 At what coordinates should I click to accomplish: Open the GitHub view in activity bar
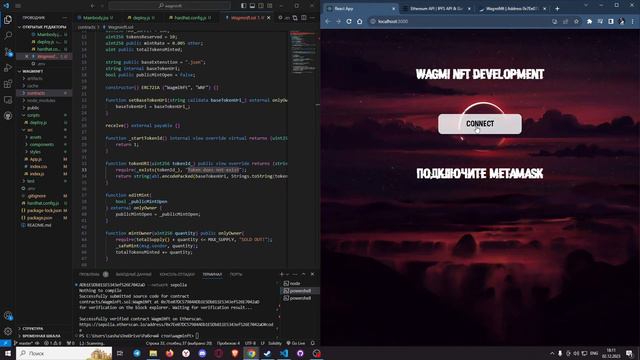8,116
